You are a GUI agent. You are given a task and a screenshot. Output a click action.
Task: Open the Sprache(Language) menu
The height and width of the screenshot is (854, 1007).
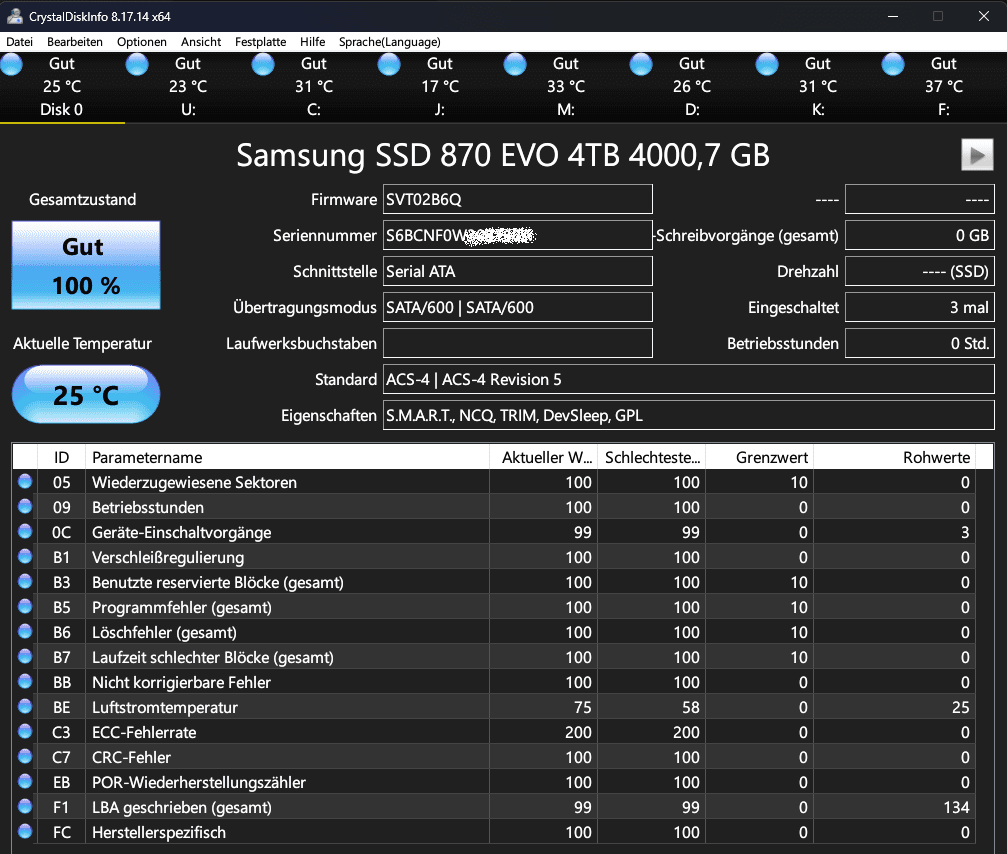pos(390,42)
